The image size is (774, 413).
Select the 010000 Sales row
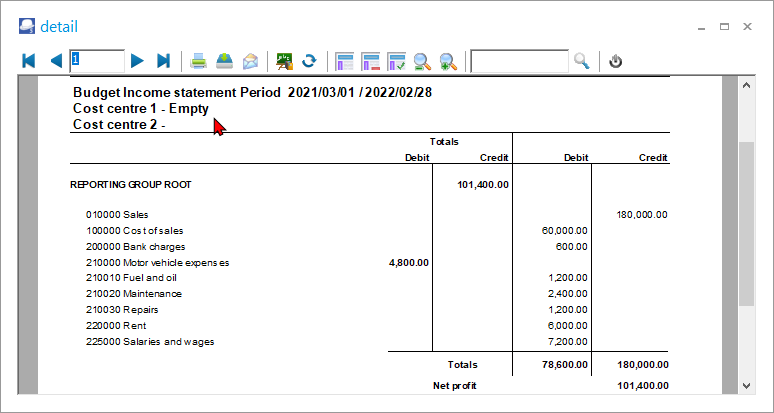pos(117,215)
